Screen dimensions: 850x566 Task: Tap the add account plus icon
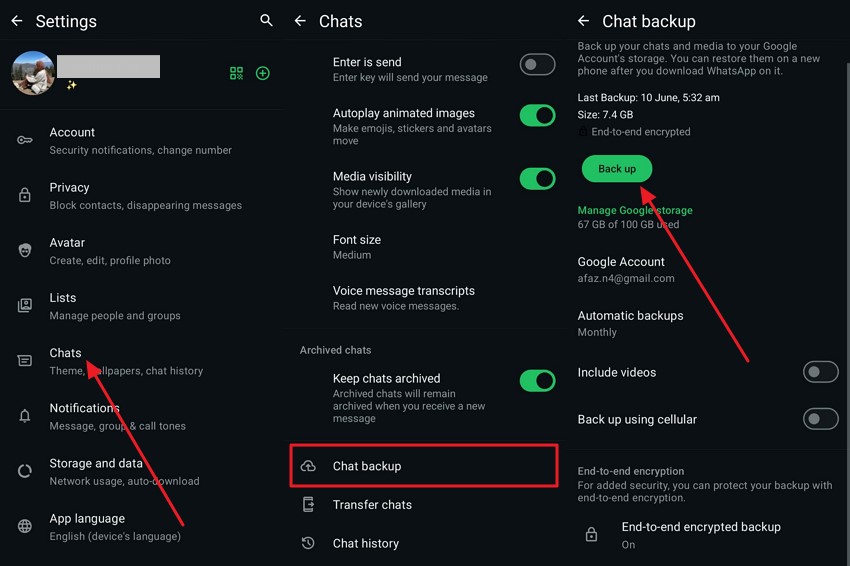pyautogui.click(x=263, y=73)
